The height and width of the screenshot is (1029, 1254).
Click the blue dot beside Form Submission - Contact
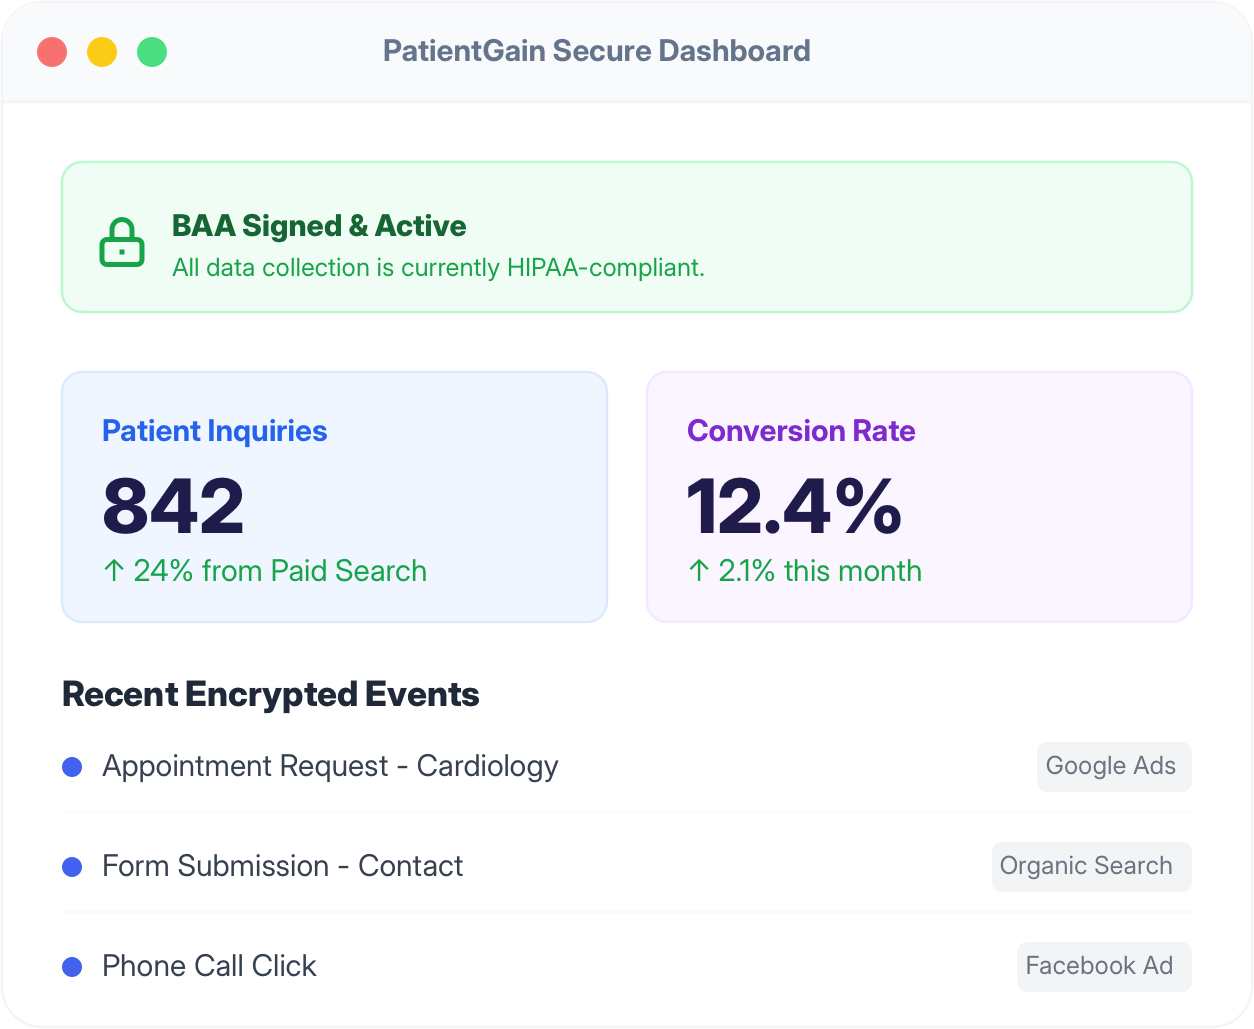tap(72, 867)
